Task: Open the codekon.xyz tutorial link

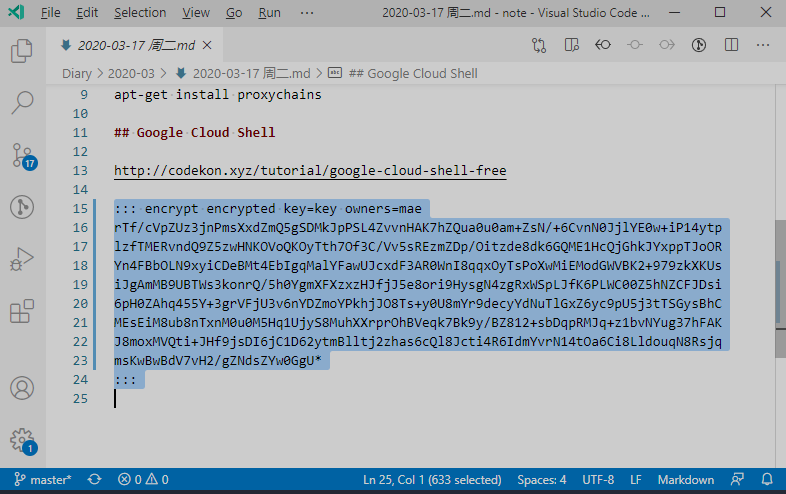Action: pyautogui.click(x=310, y=171)
